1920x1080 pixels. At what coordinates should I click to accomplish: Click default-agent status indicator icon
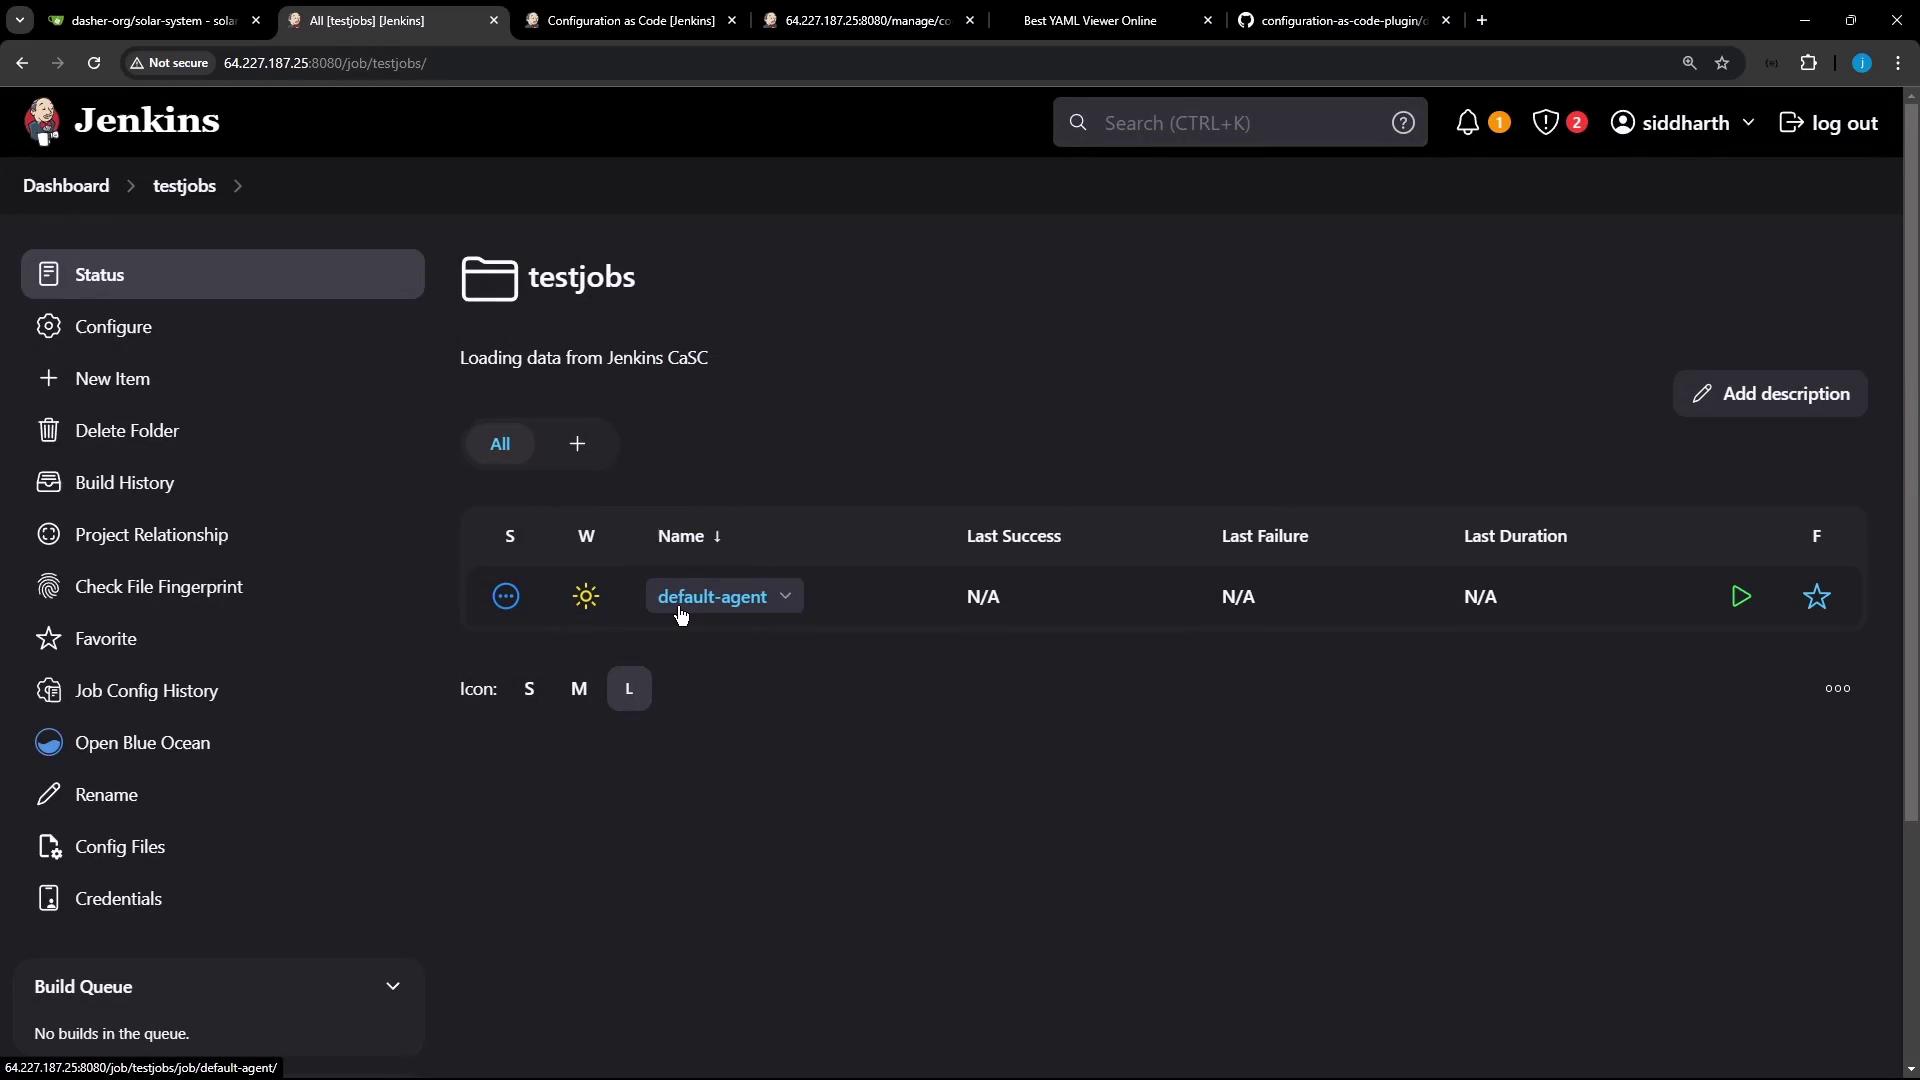(506, 597)
